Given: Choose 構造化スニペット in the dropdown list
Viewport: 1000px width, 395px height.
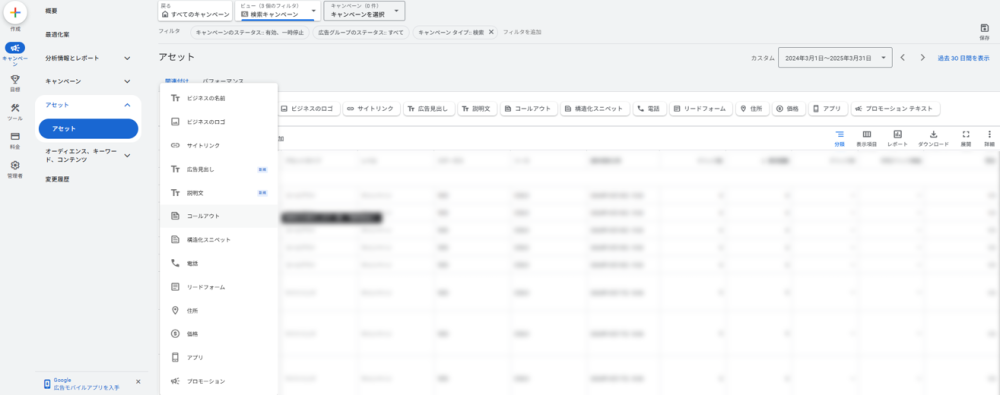Looking at the screenshot, I should point(219,240).
